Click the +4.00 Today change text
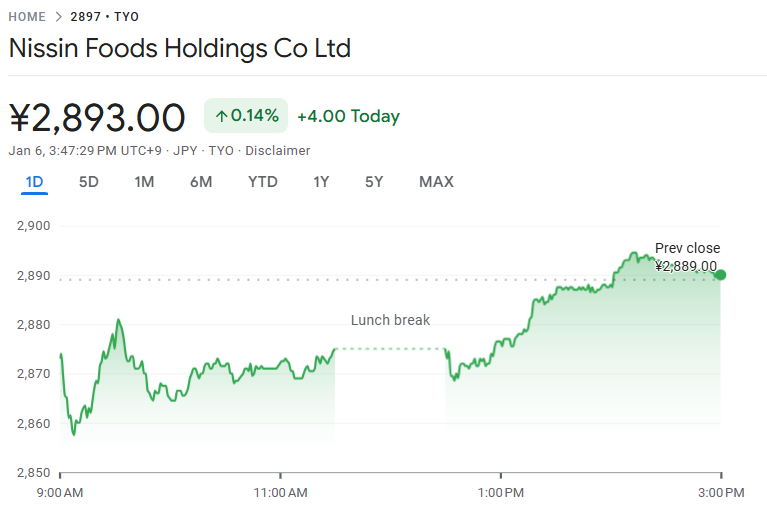The width and height of the screenshot is (767, 513). tap(348, 116)
